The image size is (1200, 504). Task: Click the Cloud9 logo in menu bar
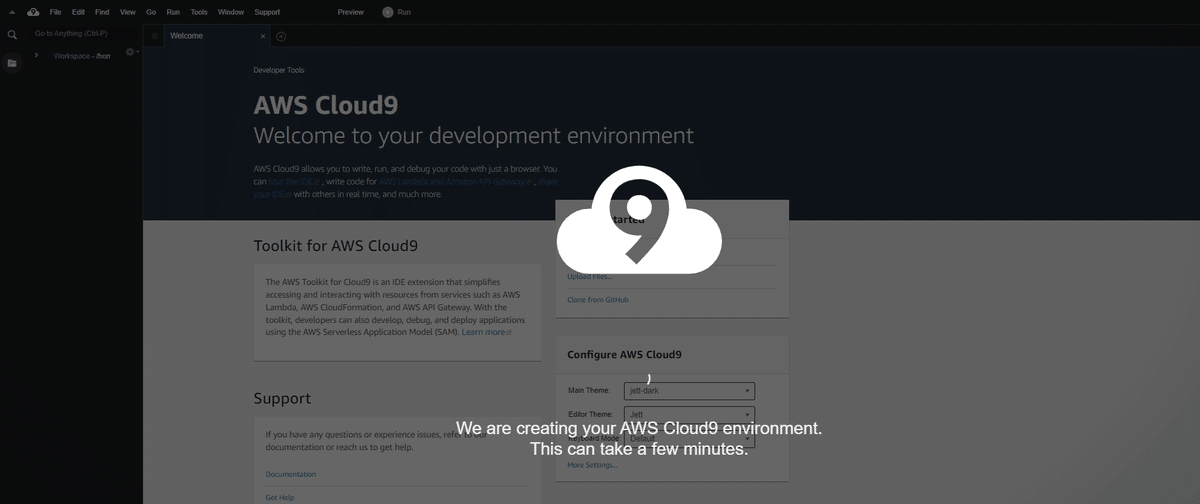pos(33,12)
